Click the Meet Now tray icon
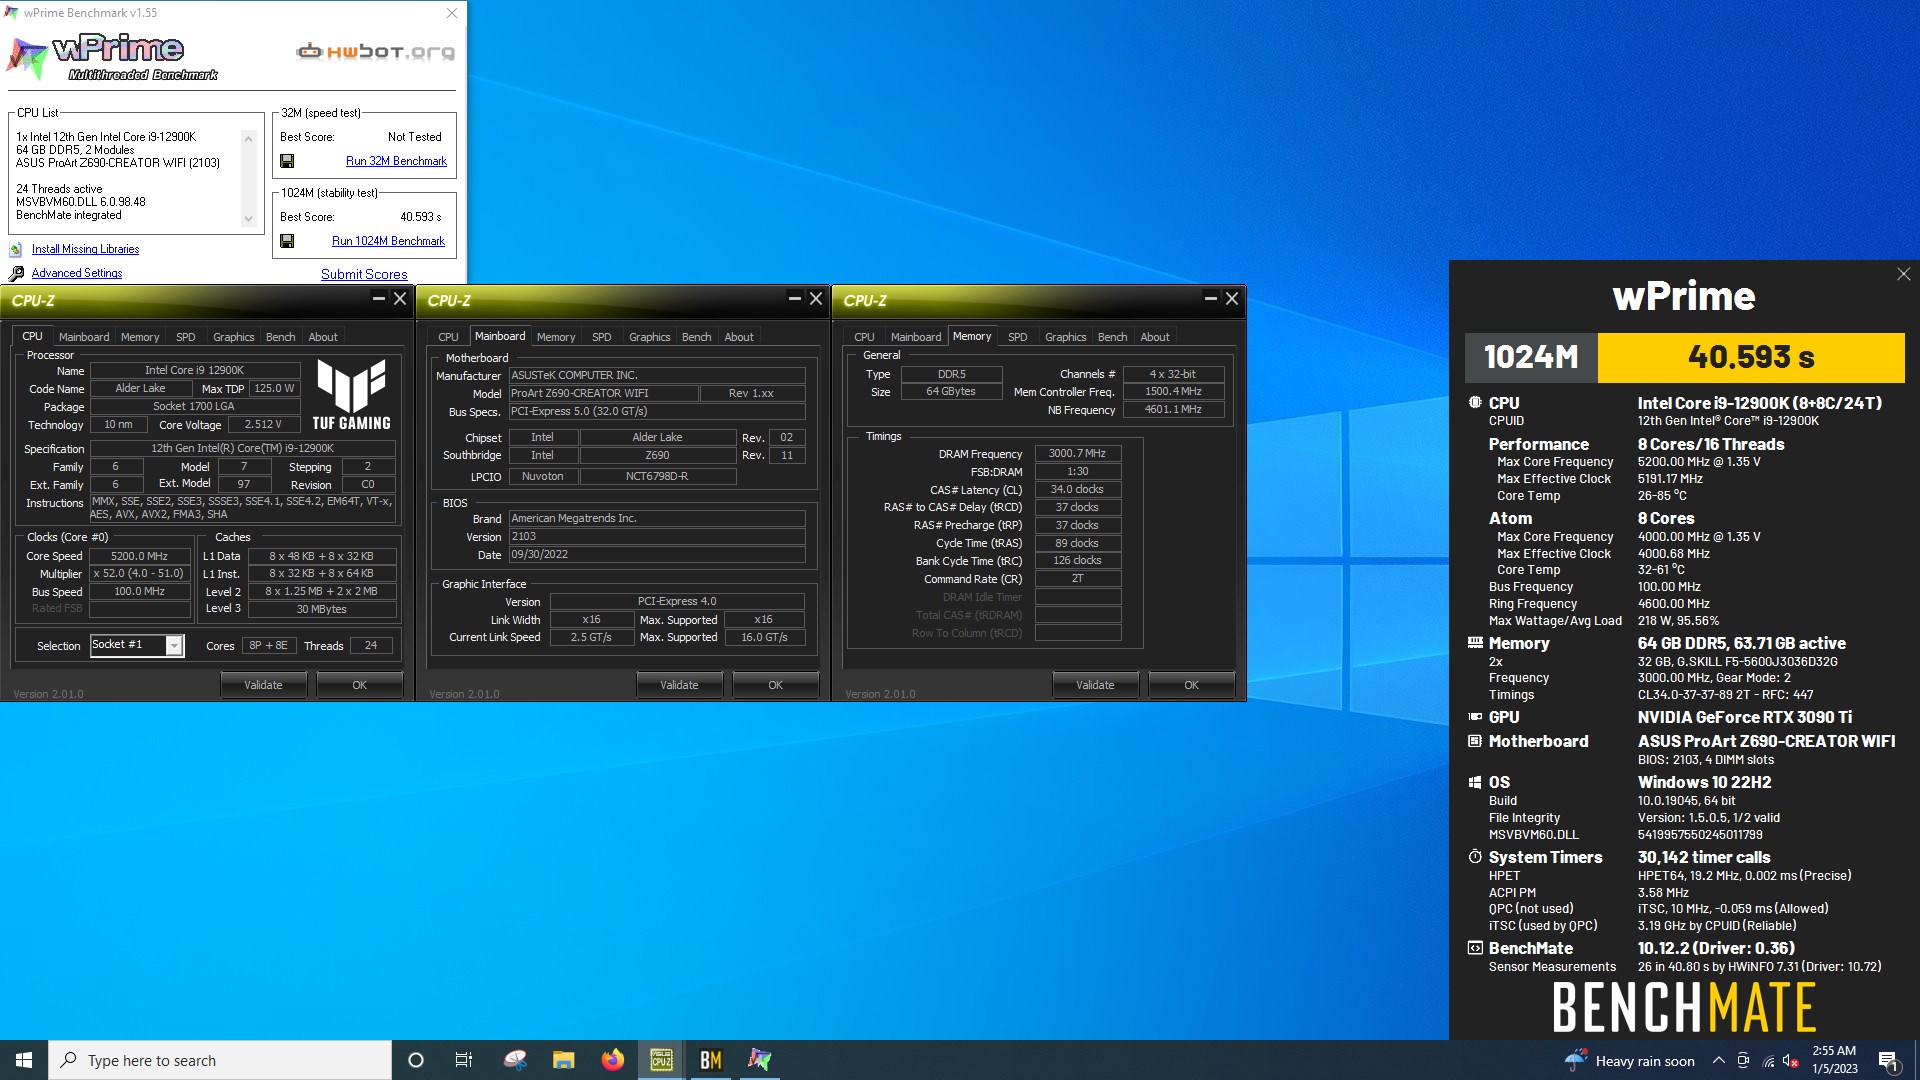The width and height of the screenshot is (1920, 1080). [x=1743, y=1061]
